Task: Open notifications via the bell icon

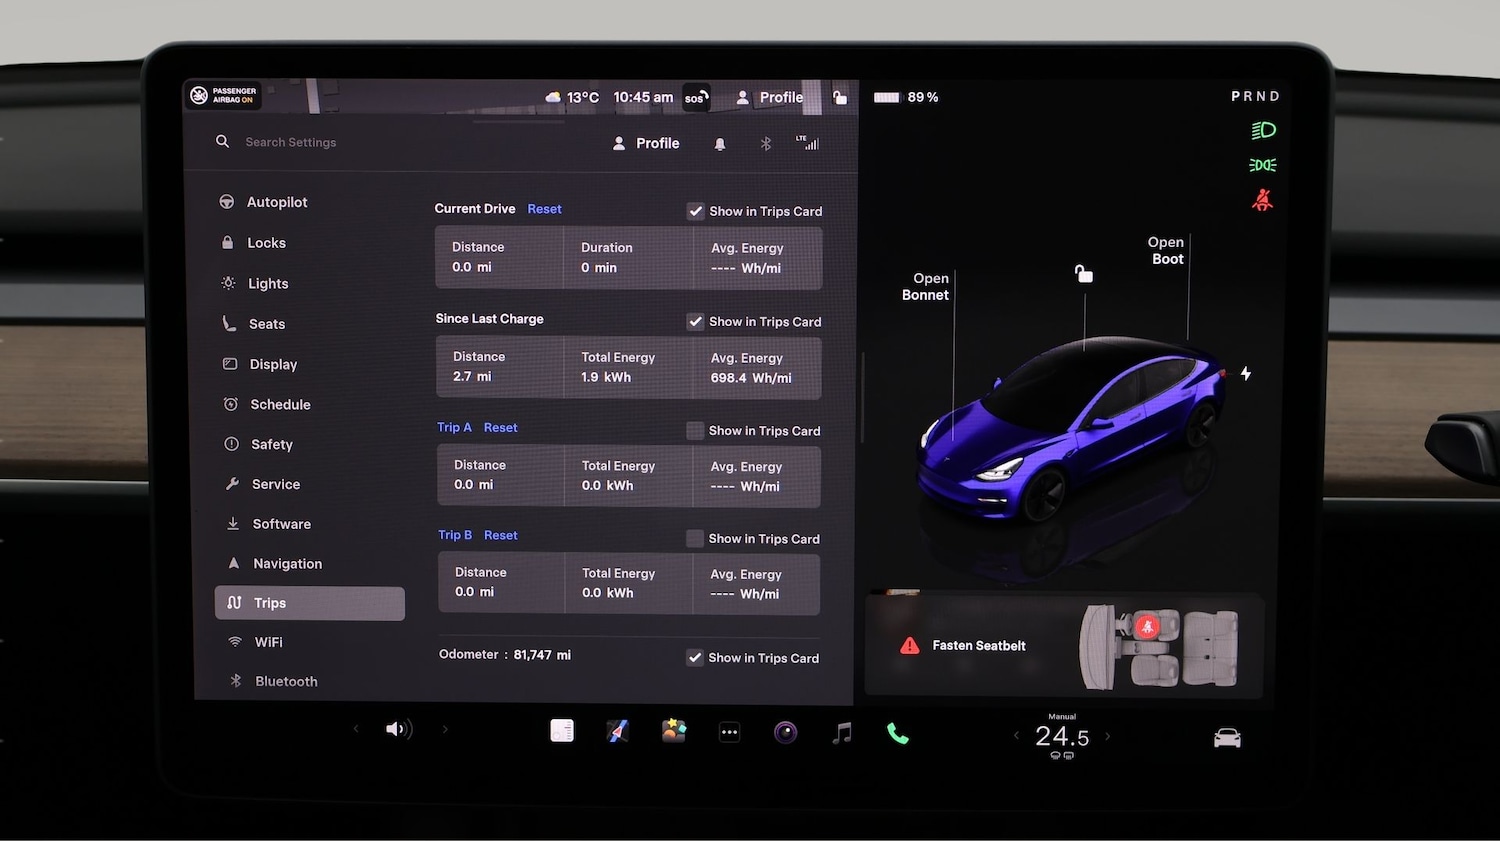Action: (720, 144)
